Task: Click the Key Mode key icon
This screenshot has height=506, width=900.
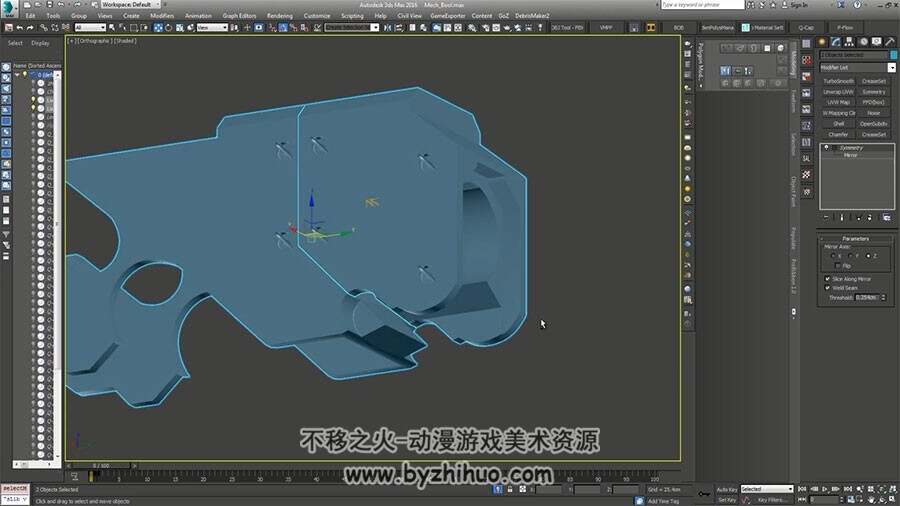Action: (x=704, y=493)
